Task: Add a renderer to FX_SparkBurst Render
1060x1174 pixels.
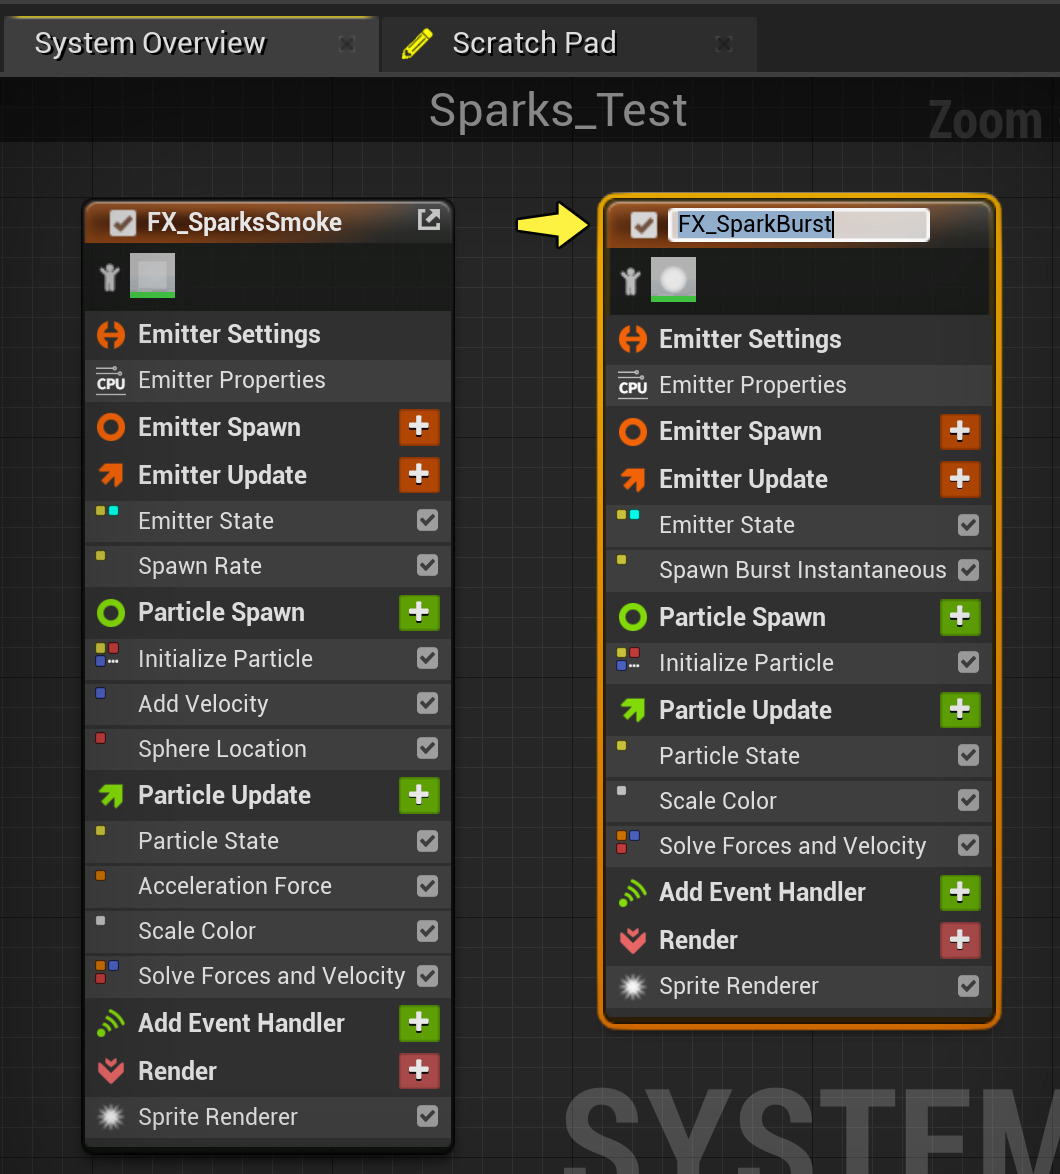Action: (960, 940)
